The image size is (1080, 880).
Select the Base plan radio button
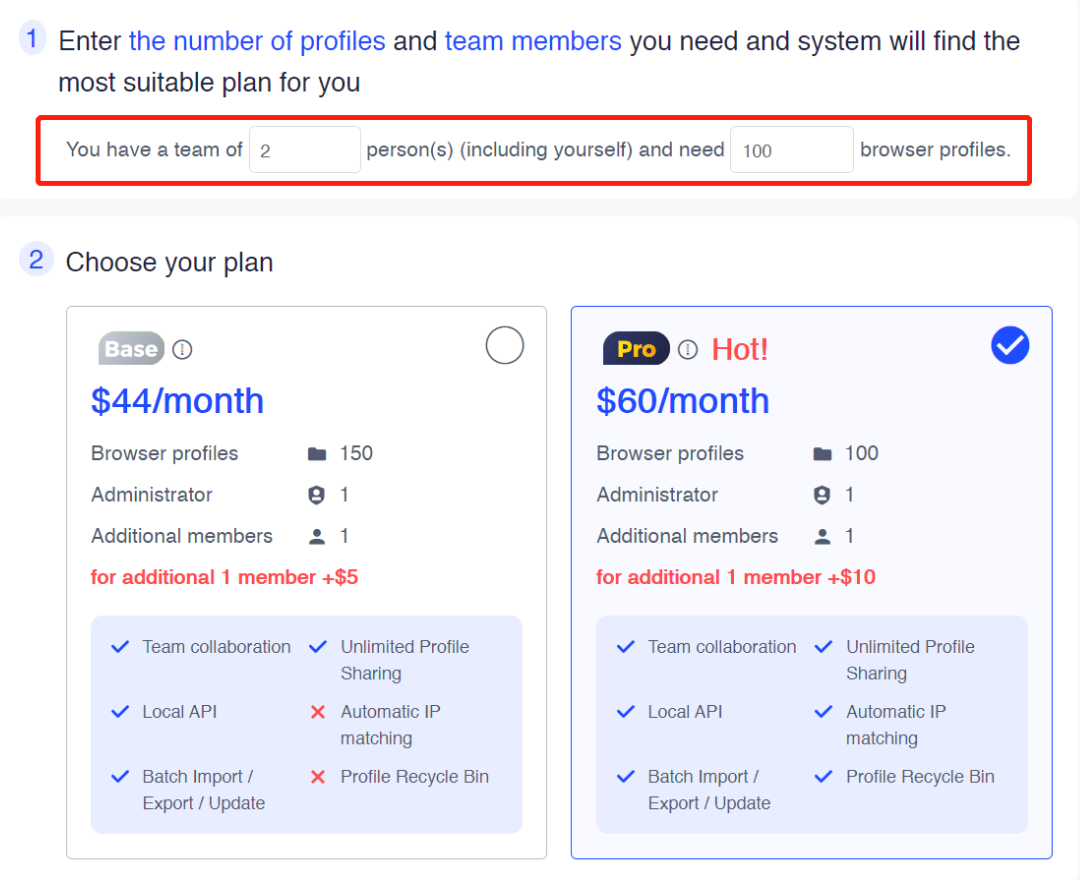[x=504, y=345]
